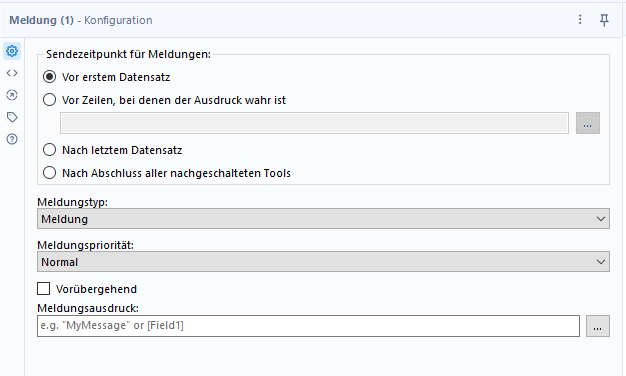The height and width of the screenshot is (376, 626).
Task: Expand the Meldungstyp dropdown
Action: point(323,219)
